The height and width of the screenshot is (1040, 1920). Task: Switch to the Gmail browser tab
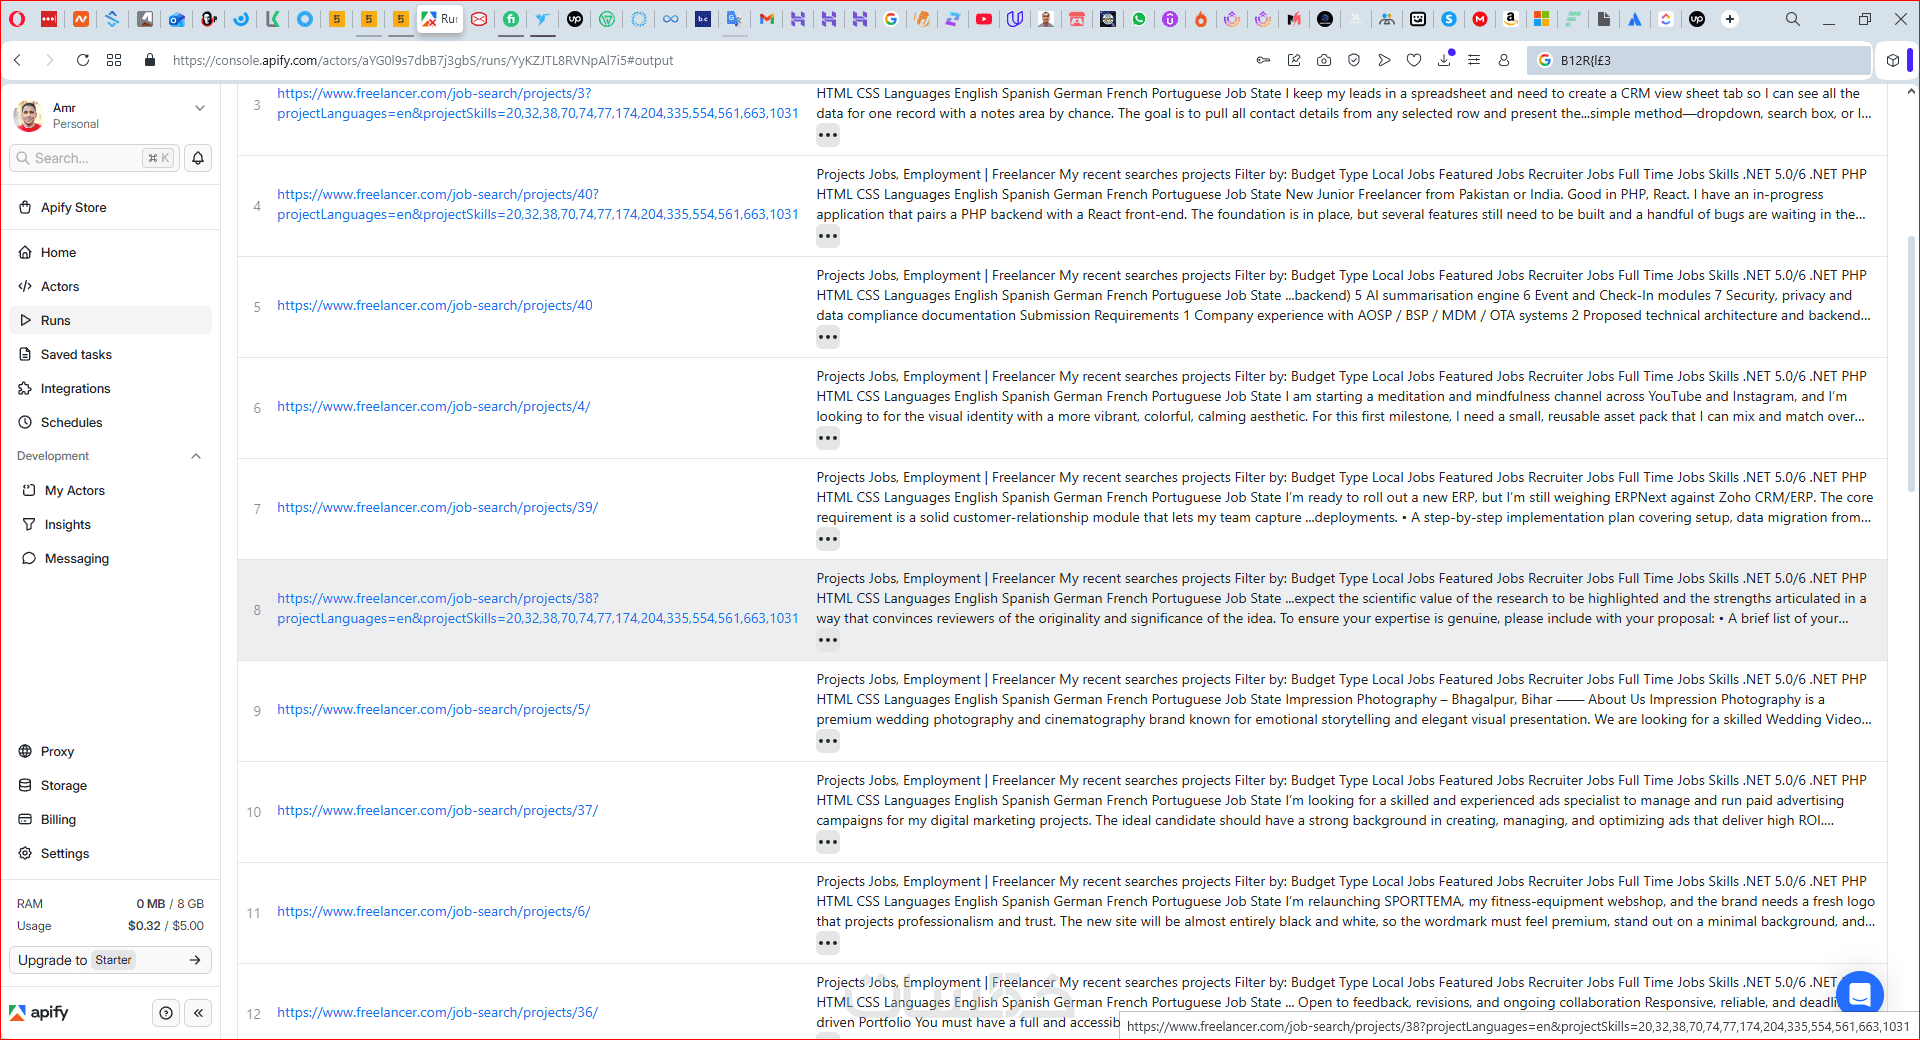(767, 19)
